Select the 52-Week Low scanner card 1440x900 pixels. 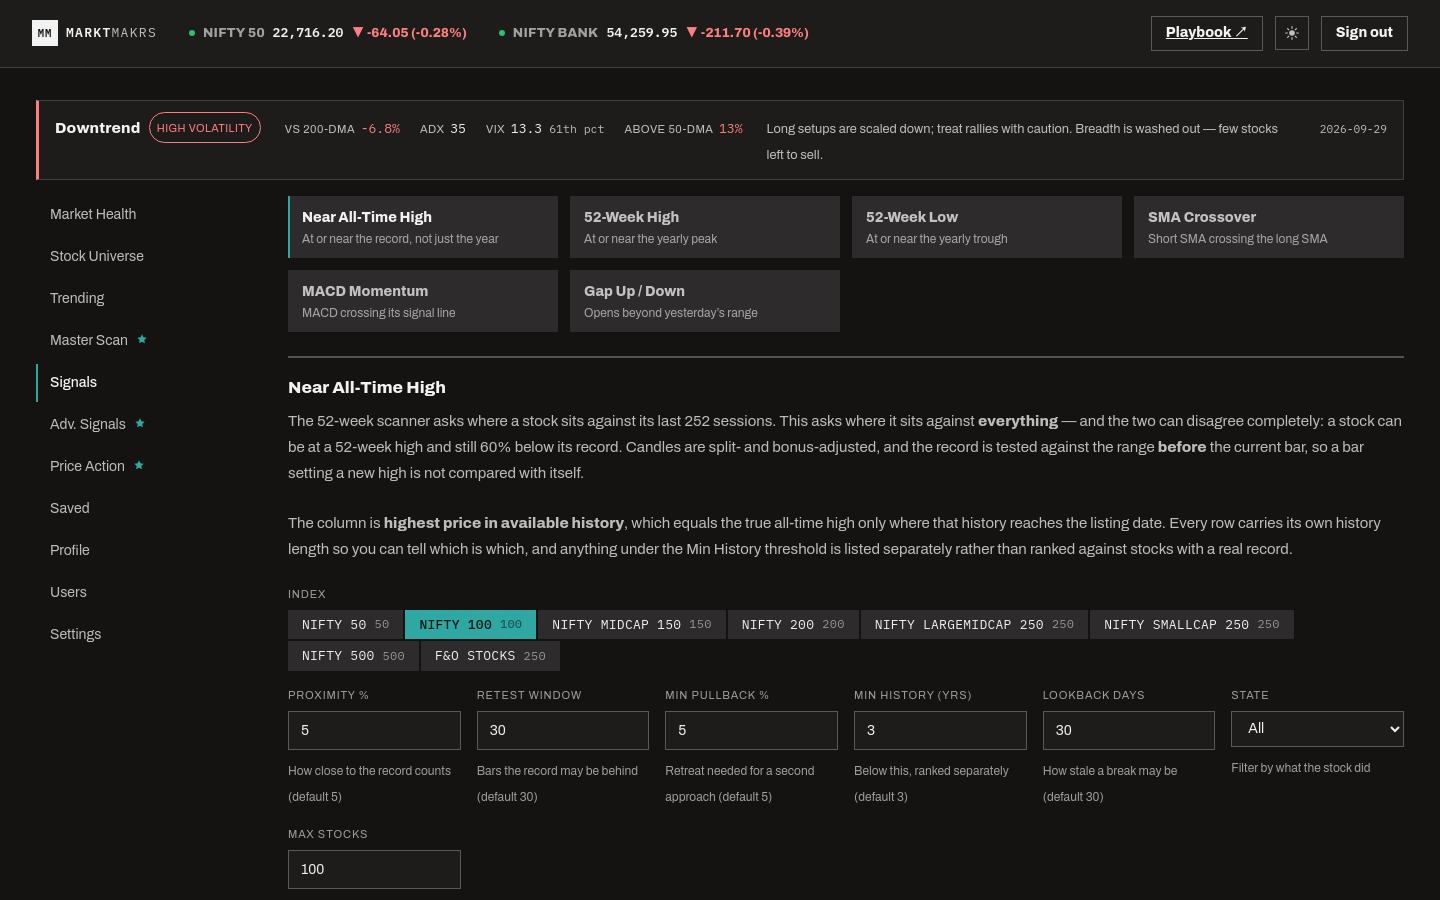pyautogui.click(x=987, y=227)
